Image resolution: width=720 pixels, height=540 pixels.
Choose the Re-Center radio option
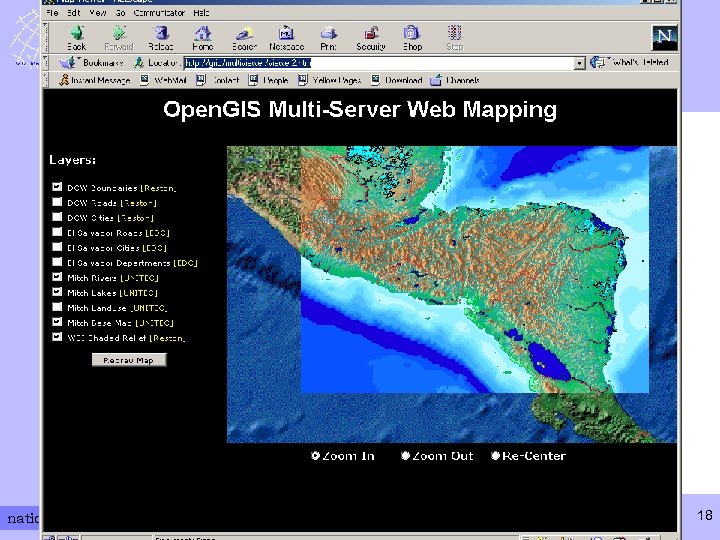pyautogui.click(x=495, y=456)
